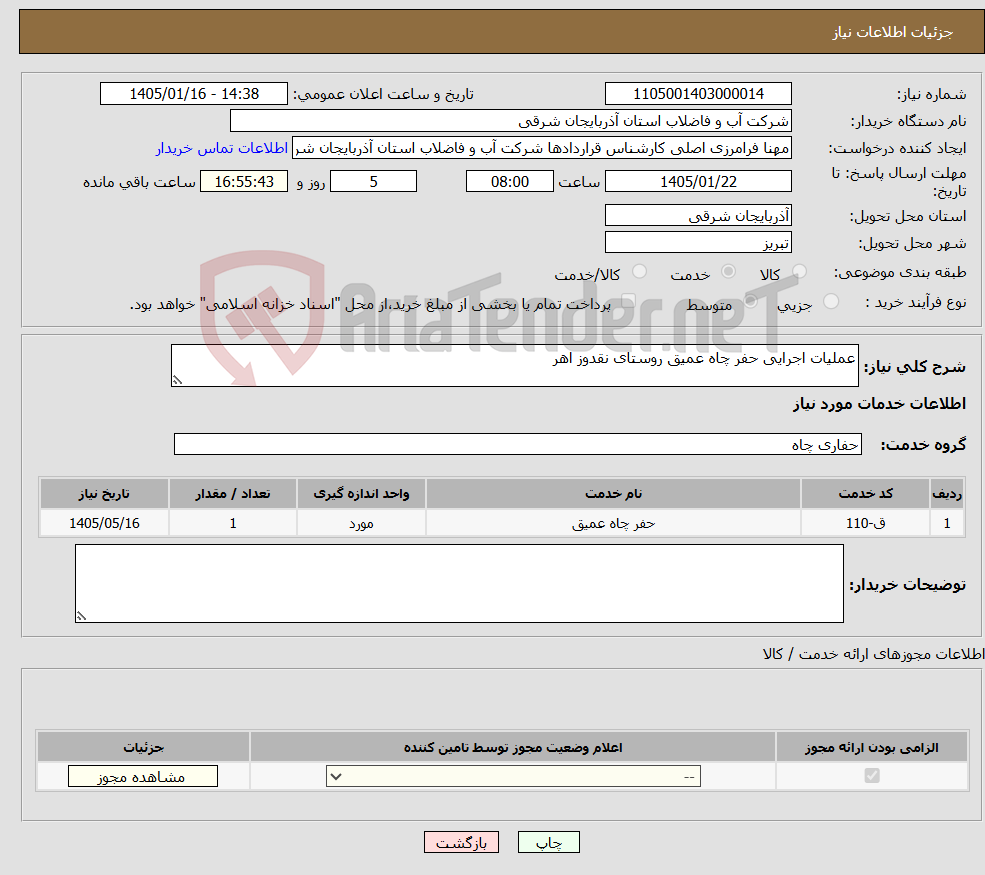Click the buyer notes textarea
This screenshot has height=875, width=985.
point(459,584)
